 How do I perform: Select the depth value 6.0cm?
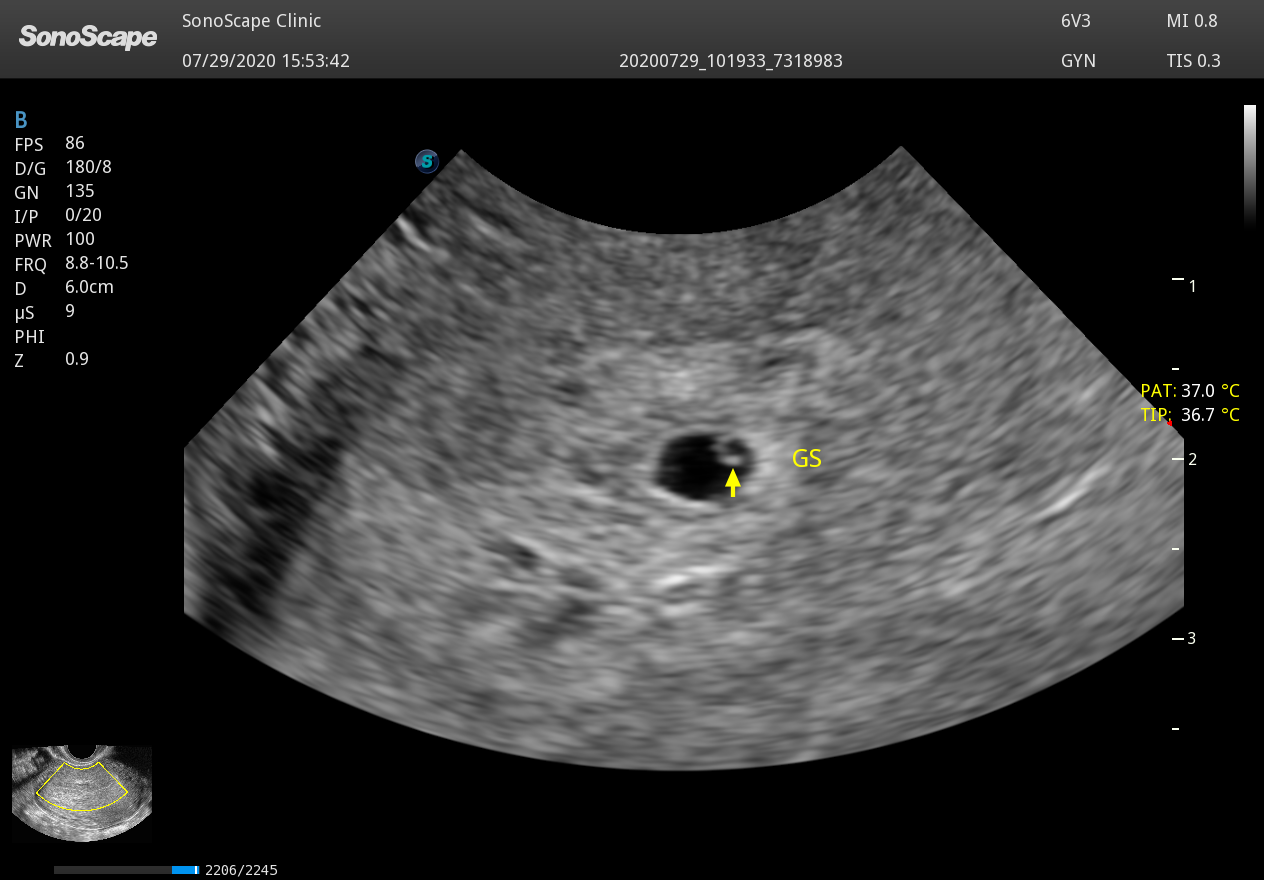coord(89,287)
